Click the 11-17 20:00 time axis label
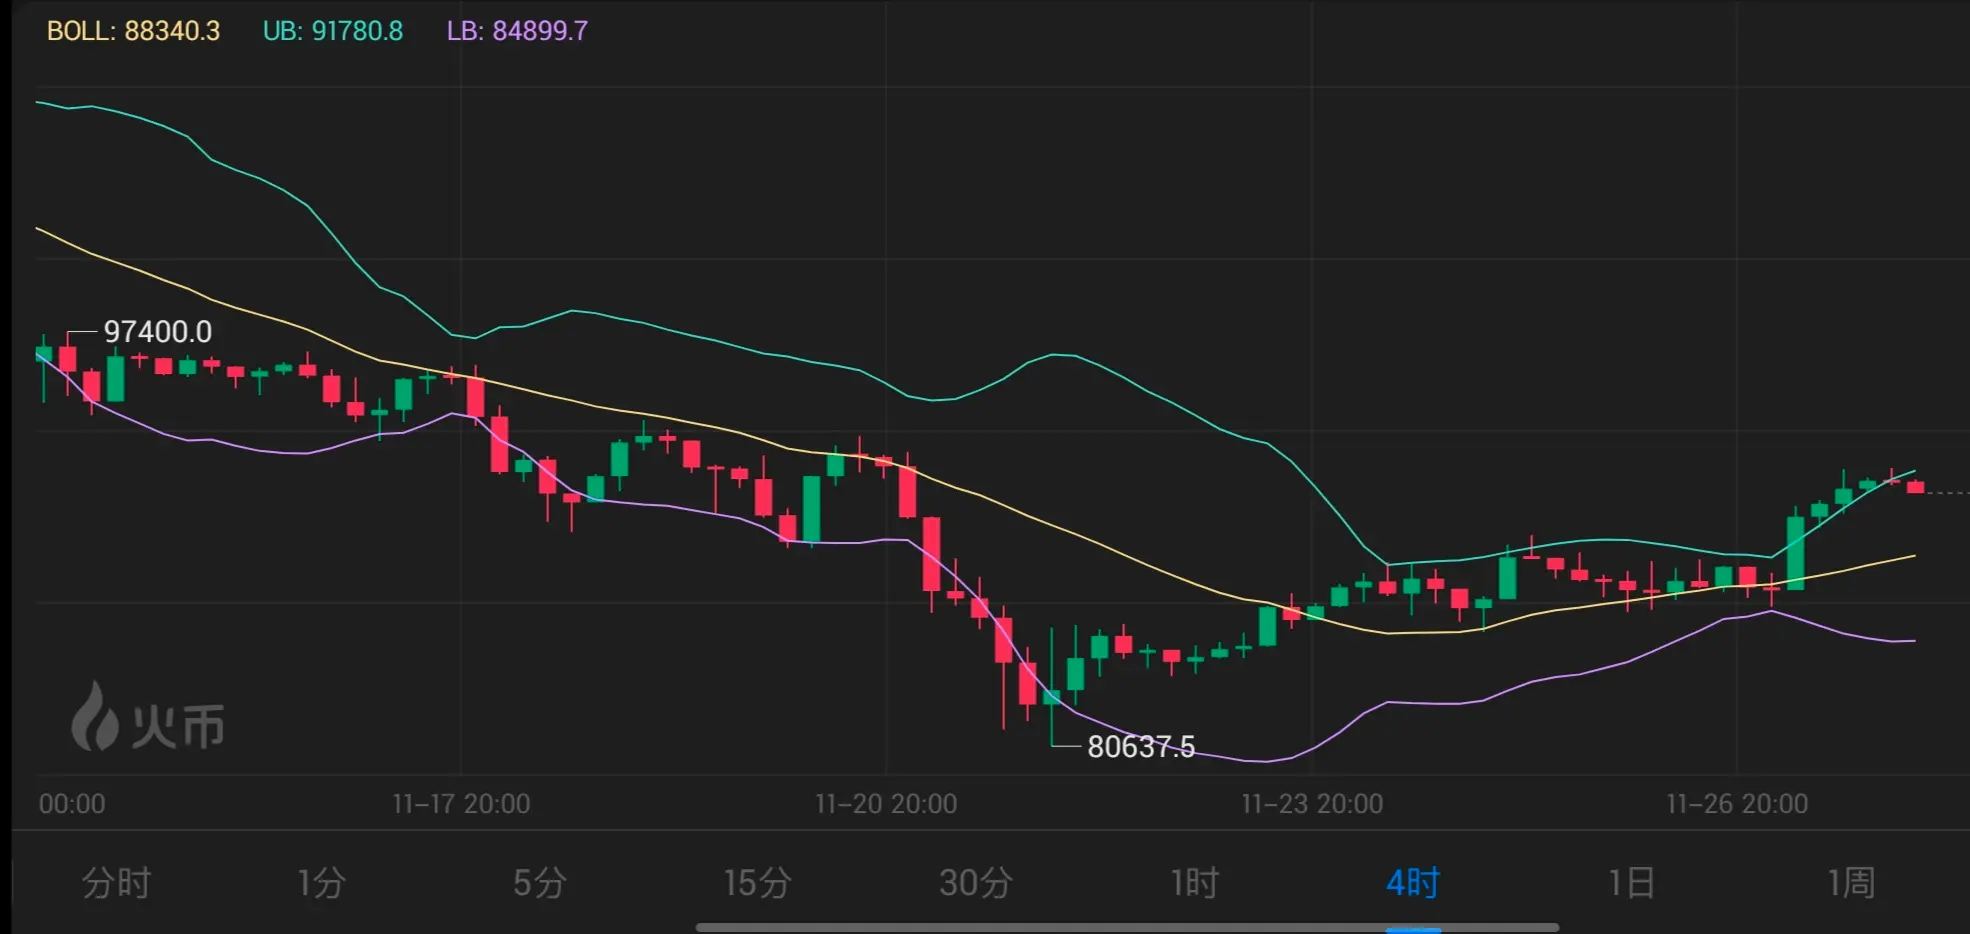The image size is (1970, 934). (x=461, y=804)
